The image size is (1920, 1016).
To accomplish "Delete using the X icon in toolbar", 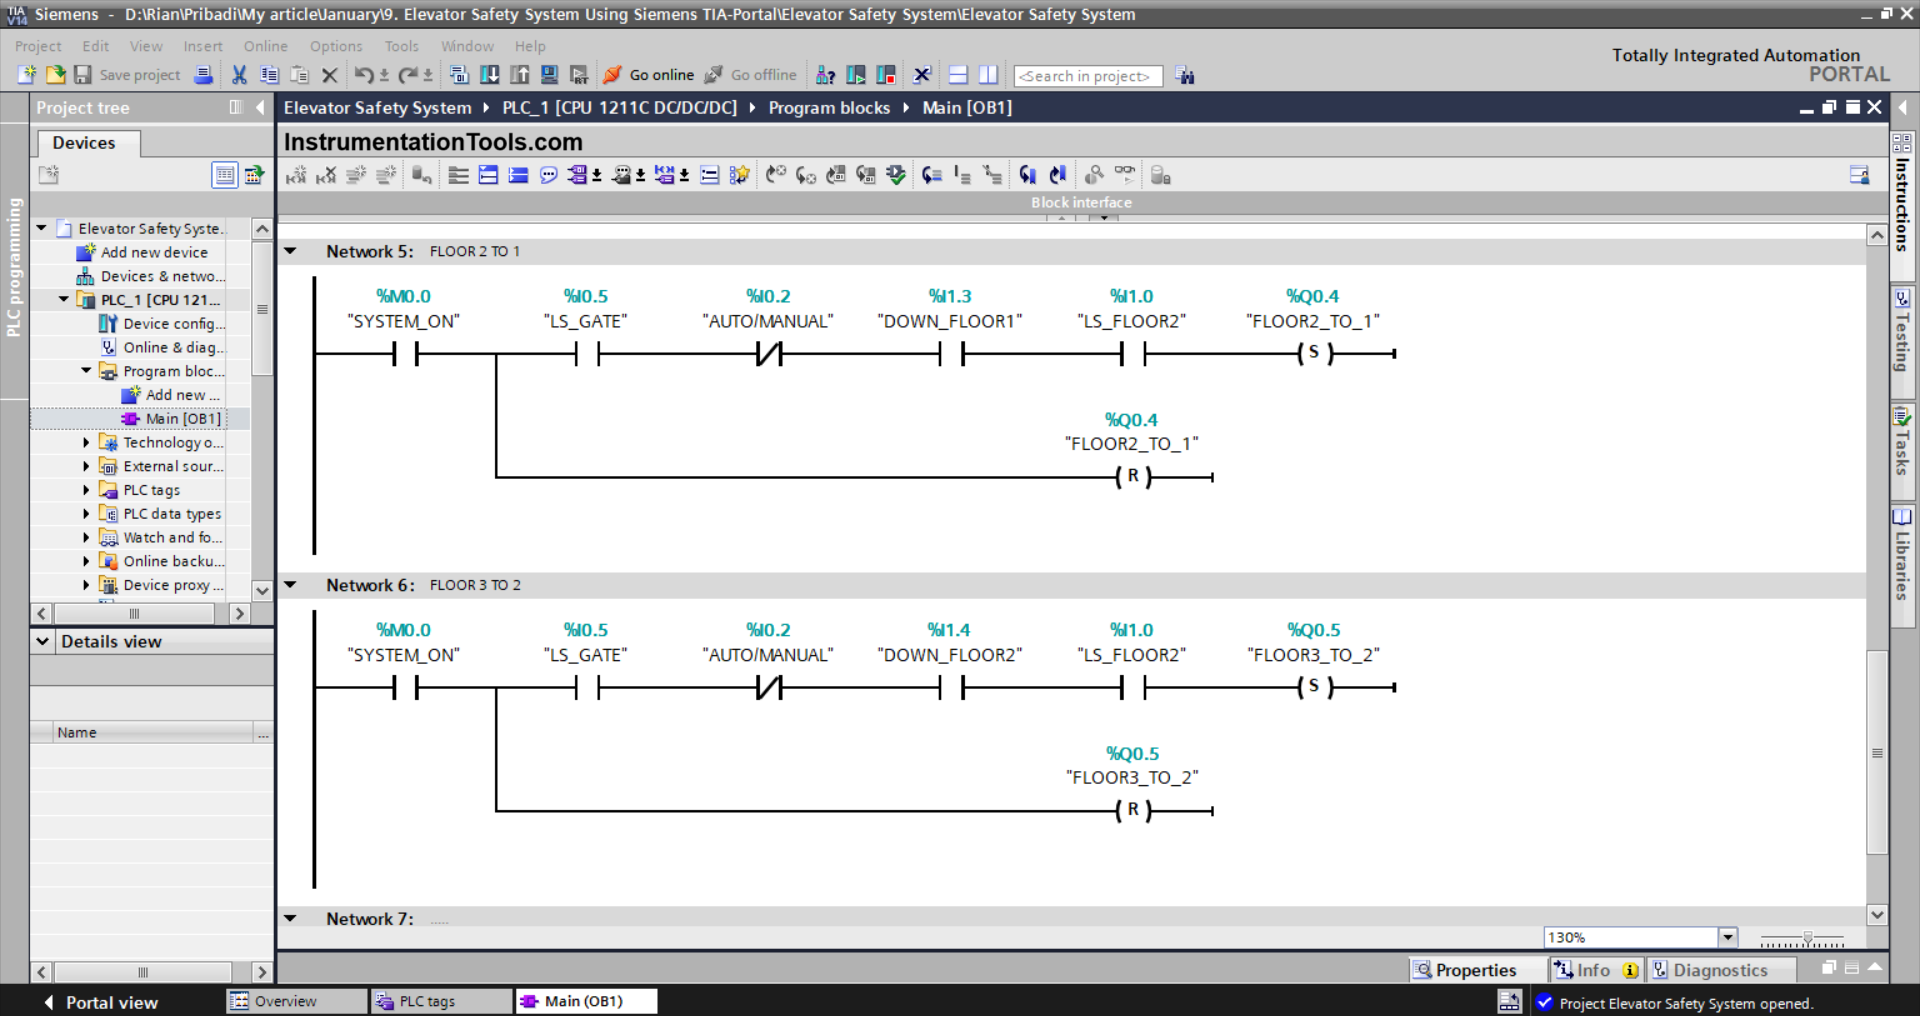I will (329, 75).
